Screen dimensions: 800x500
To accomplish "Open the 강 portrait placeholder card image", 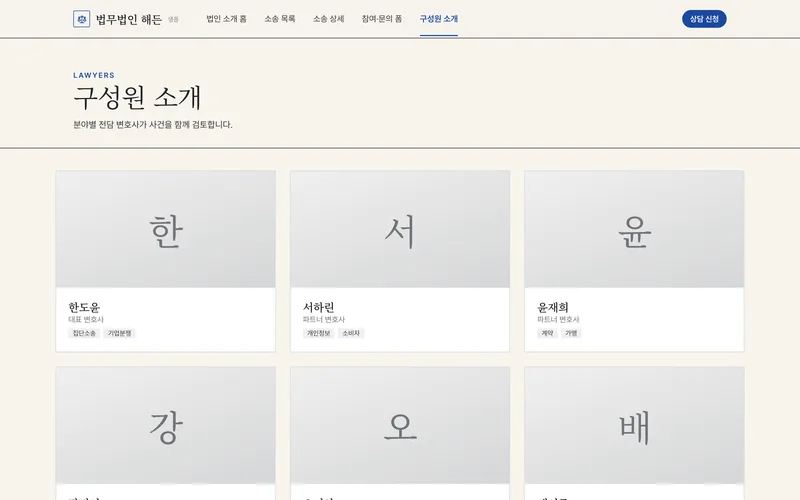I will tap(166, 425).
